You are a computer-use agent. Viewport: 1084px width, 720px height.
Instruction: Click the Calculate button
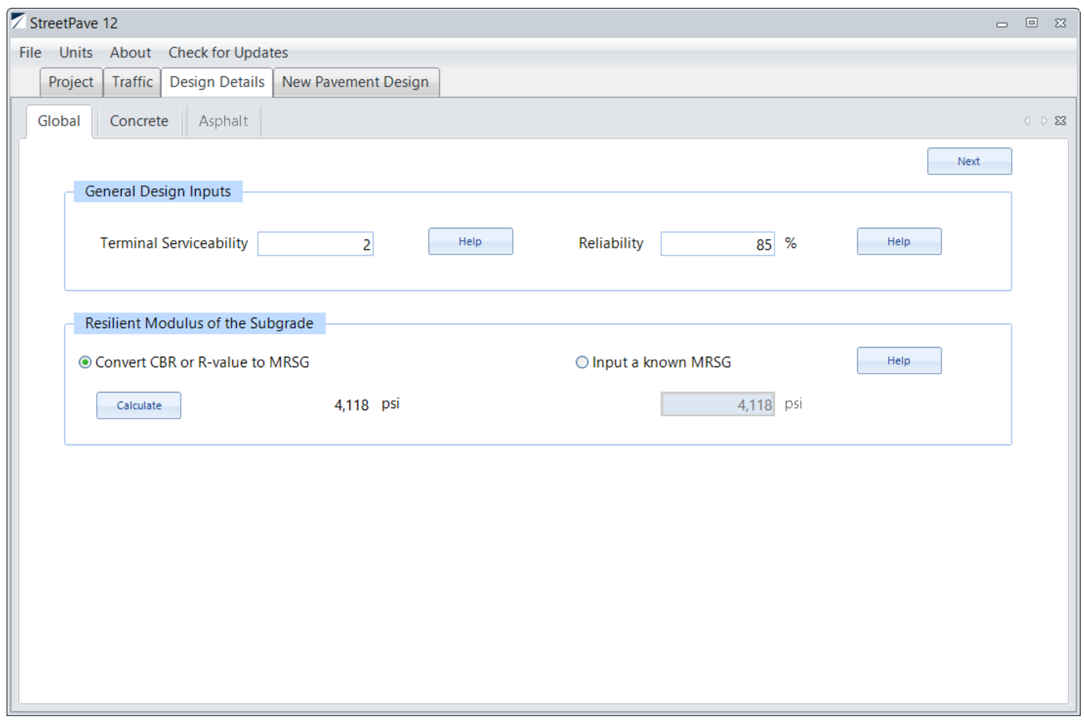pyautogui.click(x=139, y=405)
